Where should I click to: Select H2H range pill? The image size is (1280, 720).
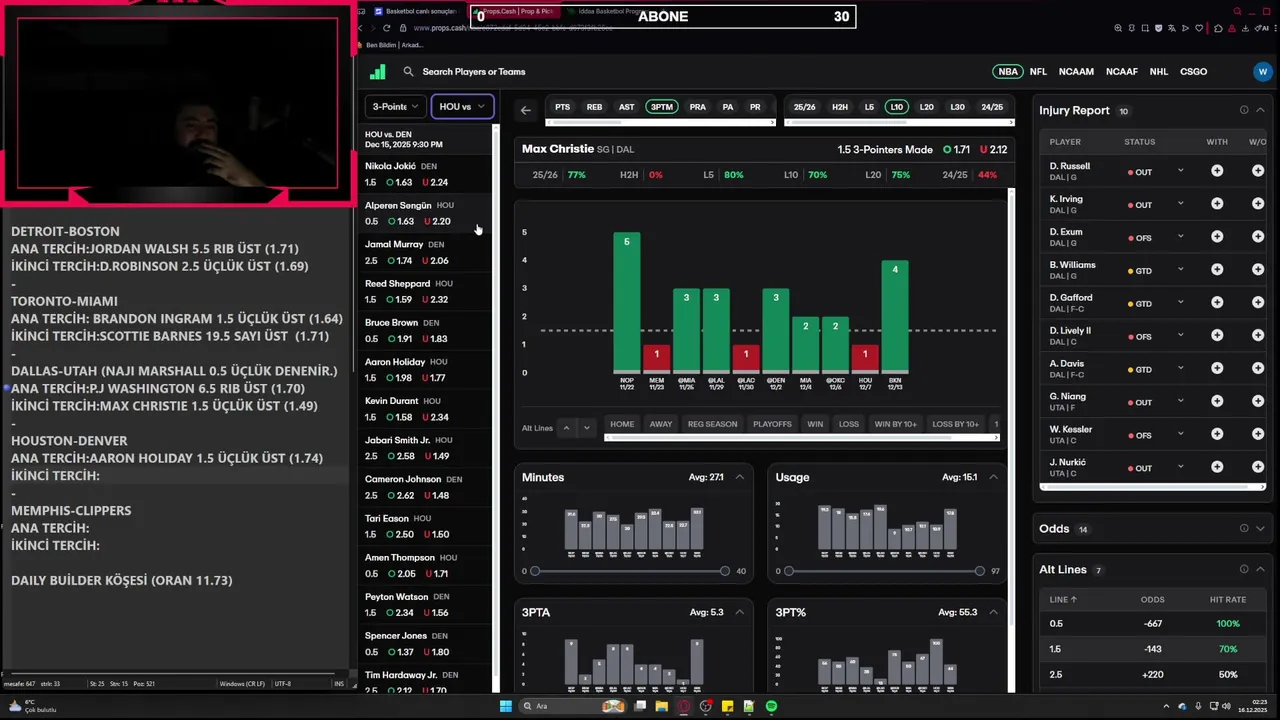tap(840, 107)
